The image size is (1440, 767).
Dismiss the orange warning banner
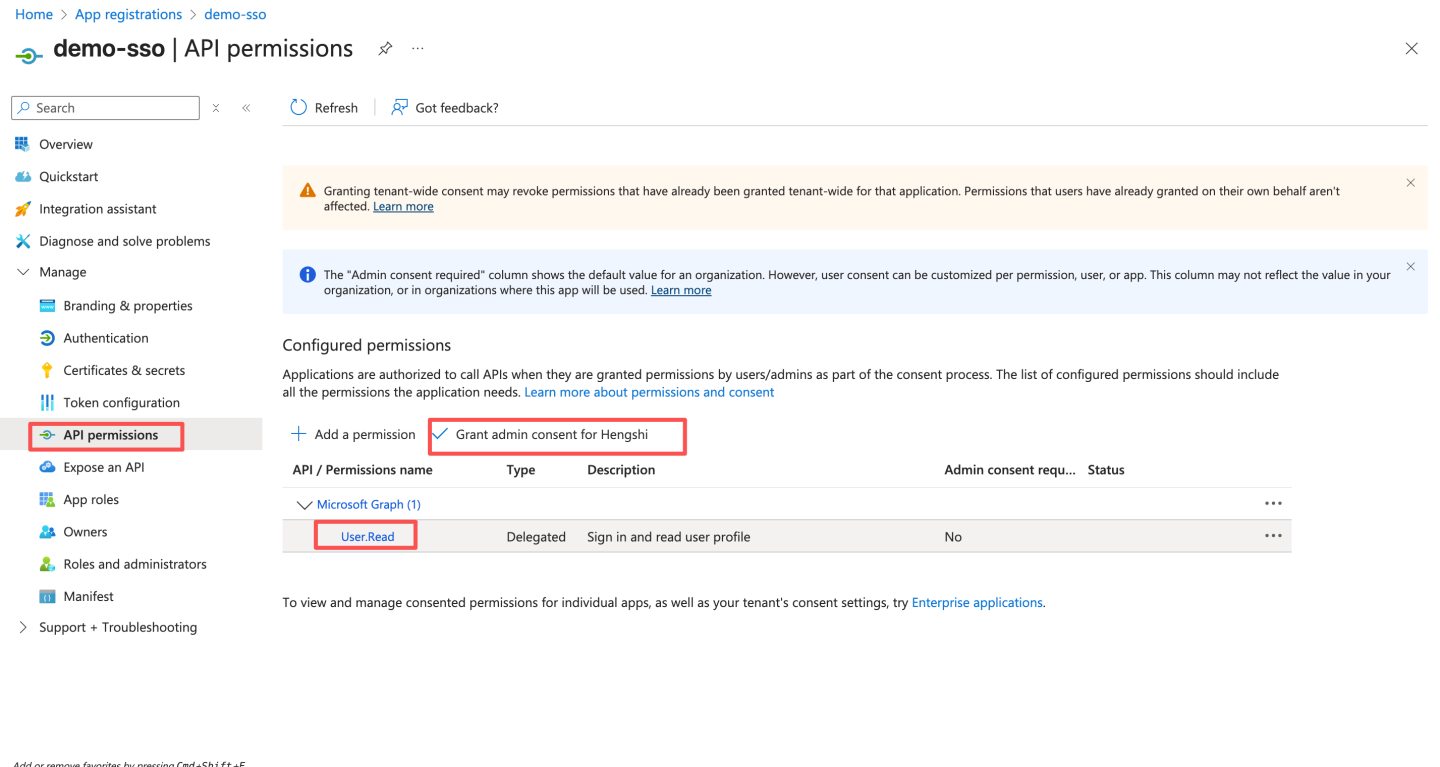point(1410,183)
